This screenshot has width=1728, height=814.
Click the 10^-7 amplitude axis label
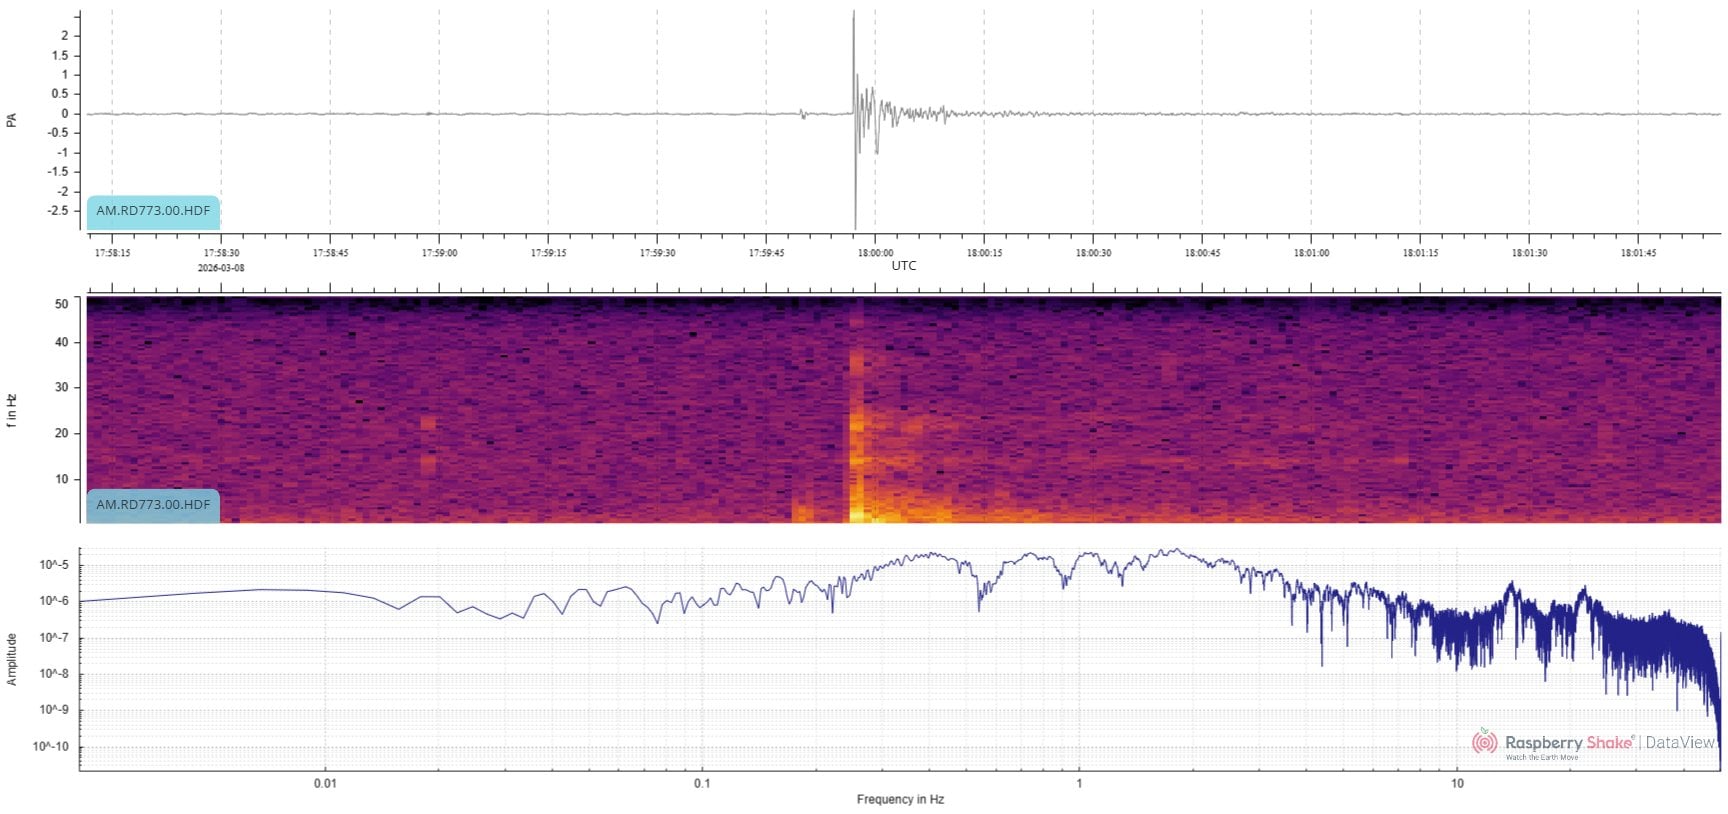click(54, 638)
